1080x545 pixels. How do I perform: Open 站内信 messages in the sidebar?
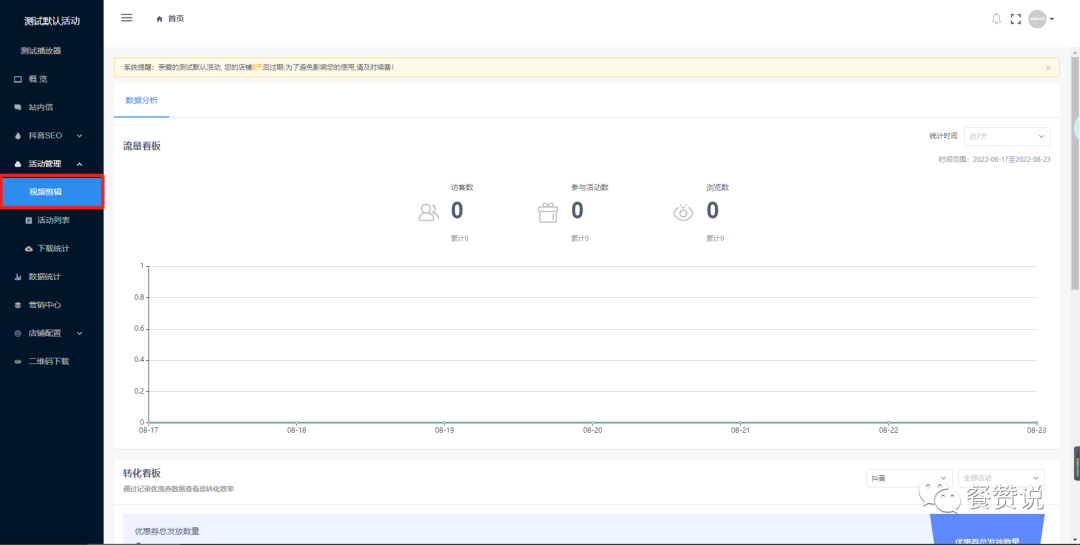tap(52, 107)
